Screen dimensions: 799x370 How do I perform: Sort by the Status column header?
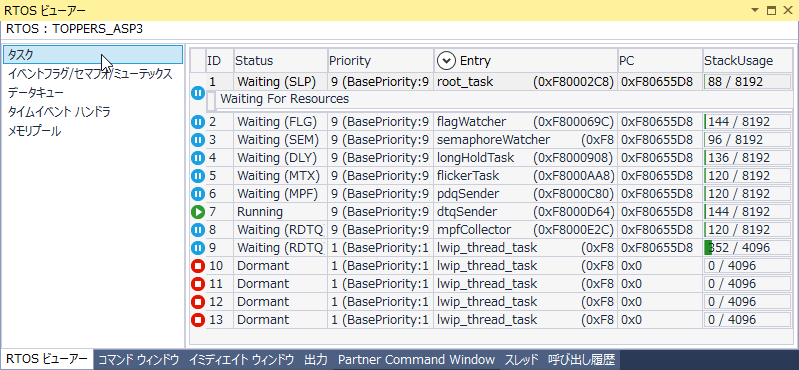(x=280, y=61)
